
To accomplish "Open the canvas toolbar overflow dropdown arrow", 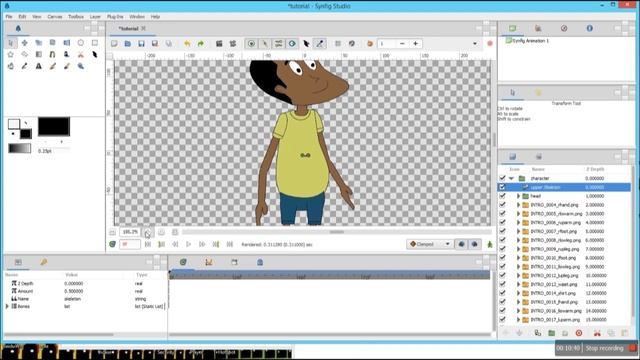I will 475,44.
